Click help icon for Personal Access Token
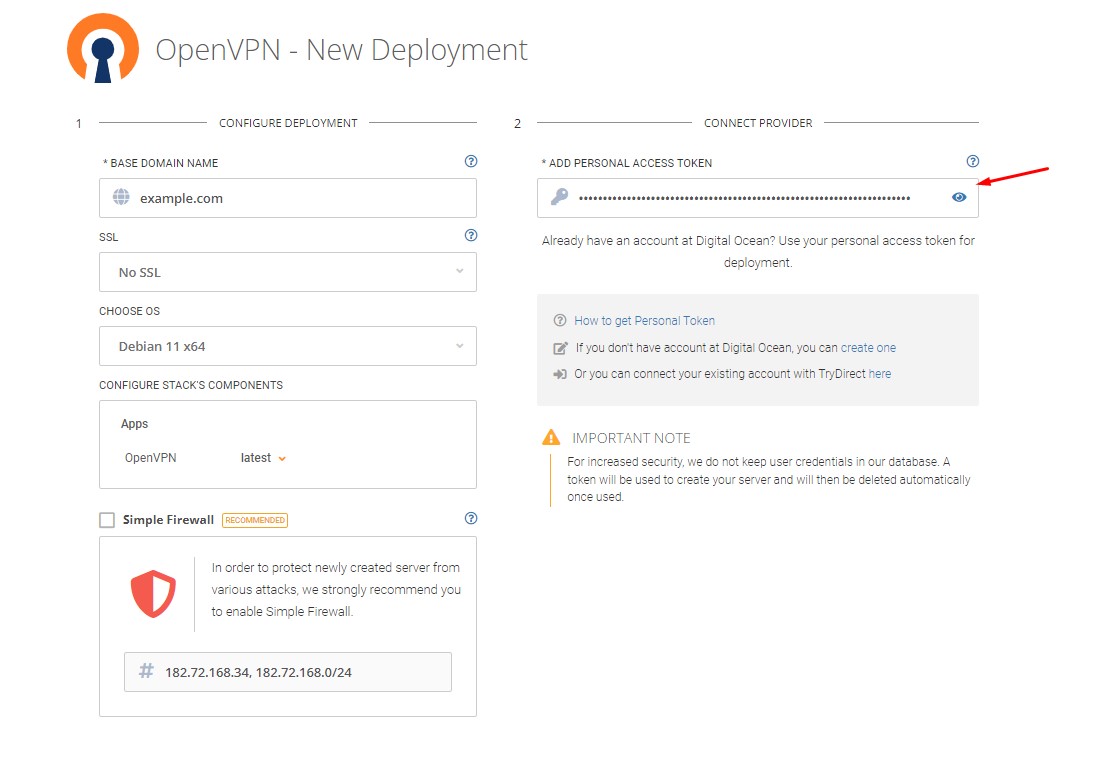 tap(973, 161)
